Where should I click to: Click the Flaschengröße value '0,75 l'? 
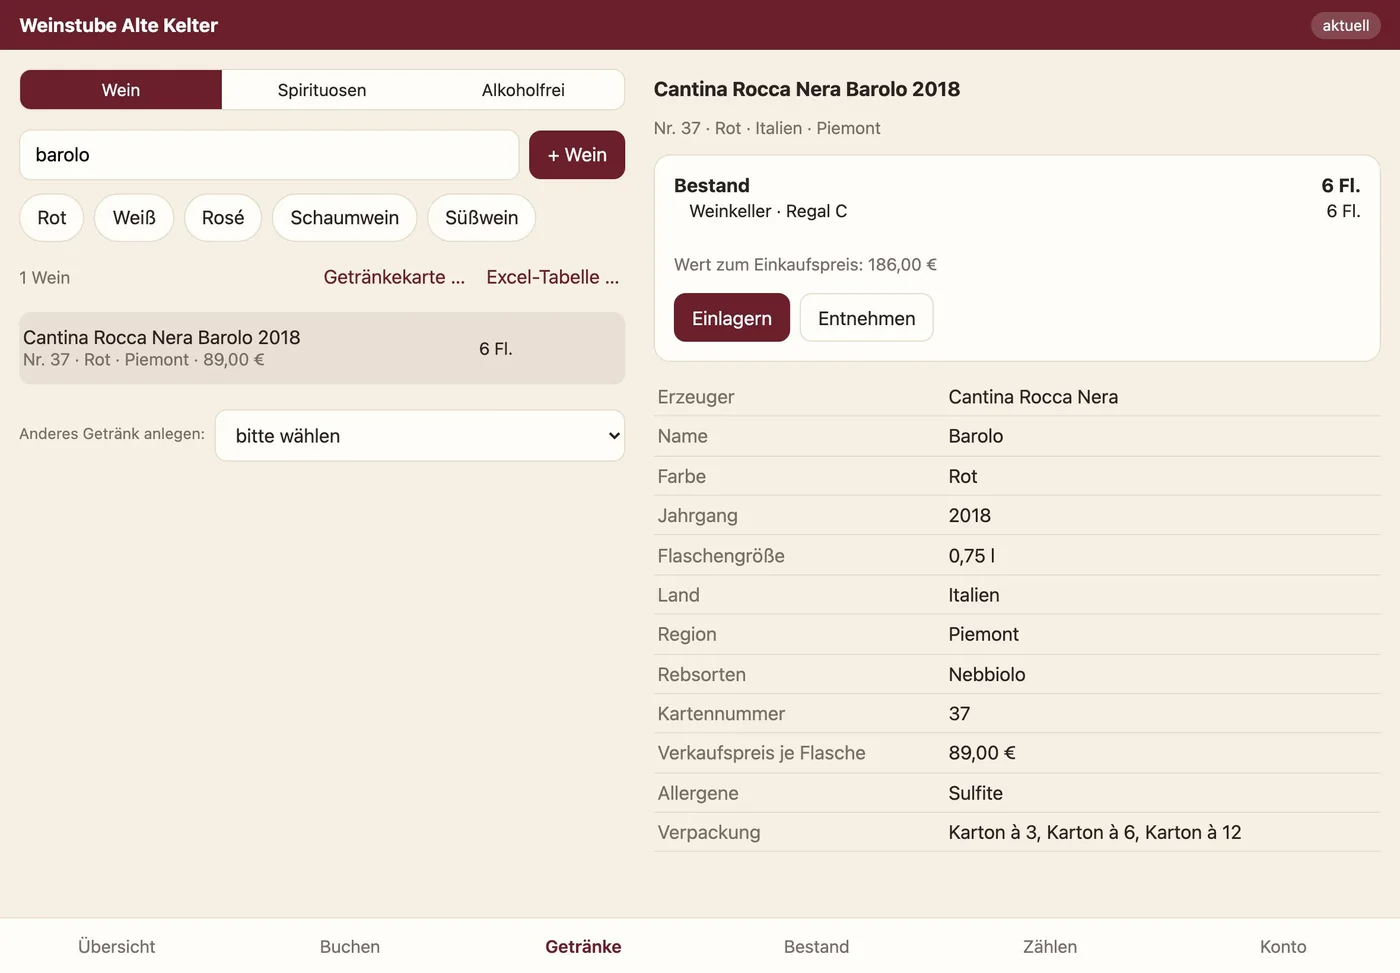972,556
